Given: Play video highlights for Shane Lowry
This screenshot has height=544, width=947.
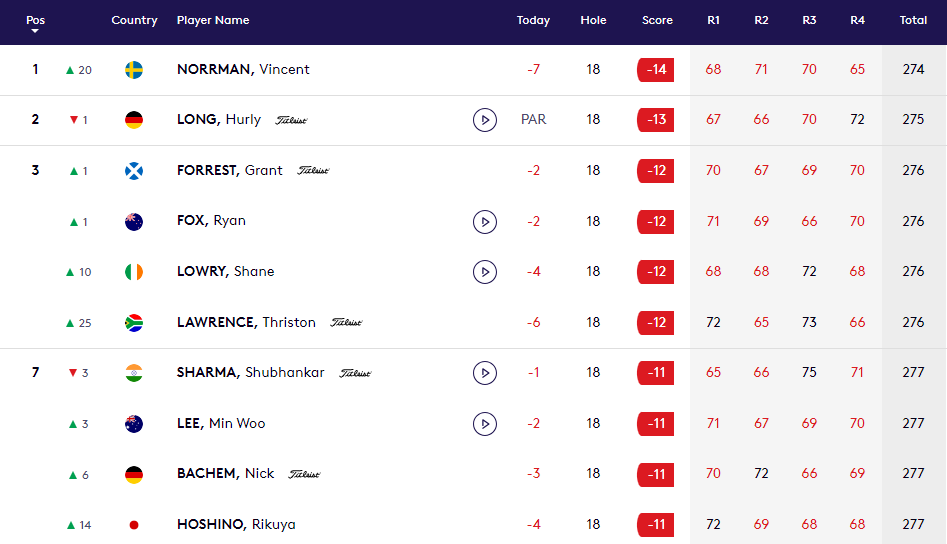Looking at the screenshot, I should click(485, 272).
